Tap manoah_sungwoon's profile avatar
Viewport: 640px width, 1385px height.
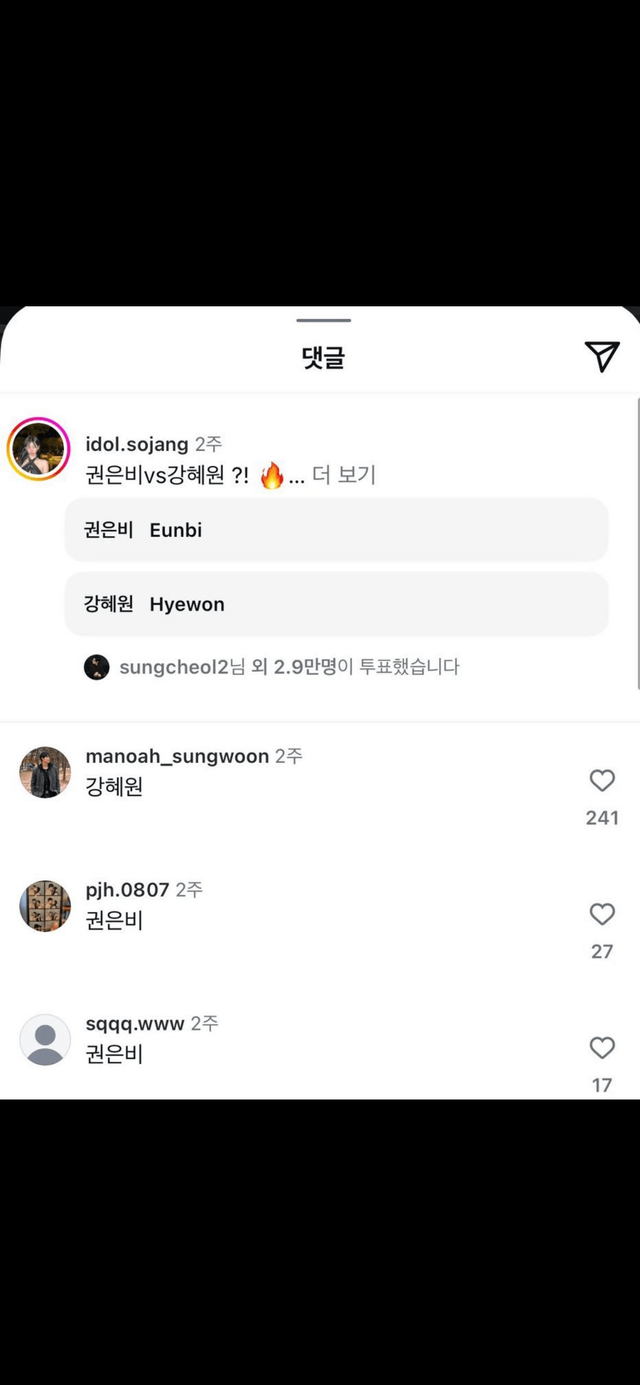[x=45, y=772]
